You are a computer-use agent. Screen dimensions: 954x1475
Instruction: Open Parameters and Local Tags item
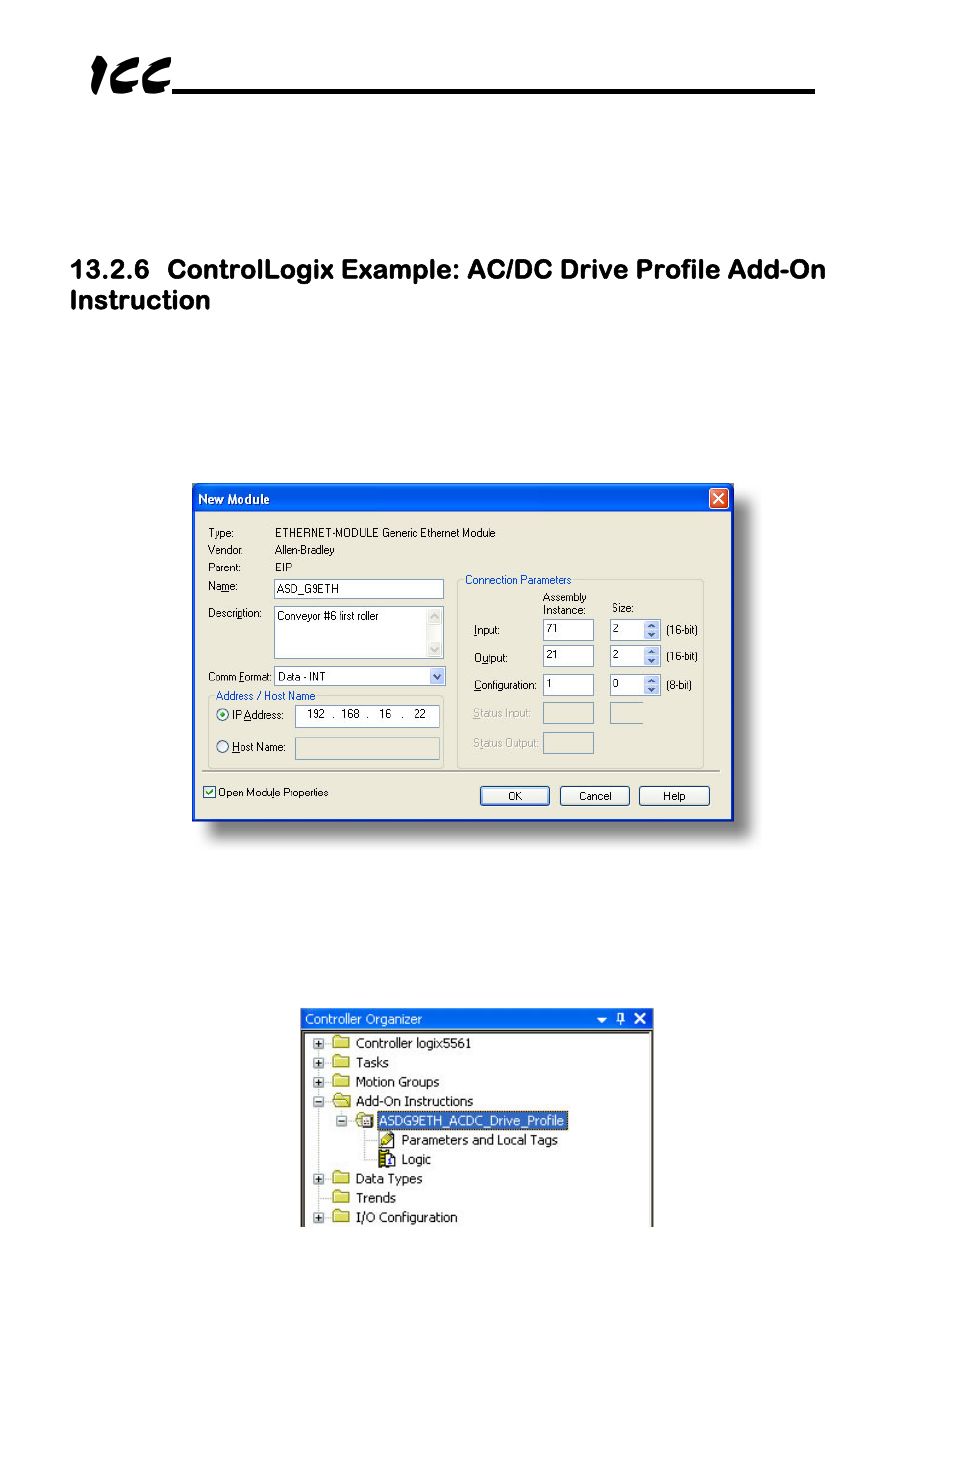(x=479, y=1140)
